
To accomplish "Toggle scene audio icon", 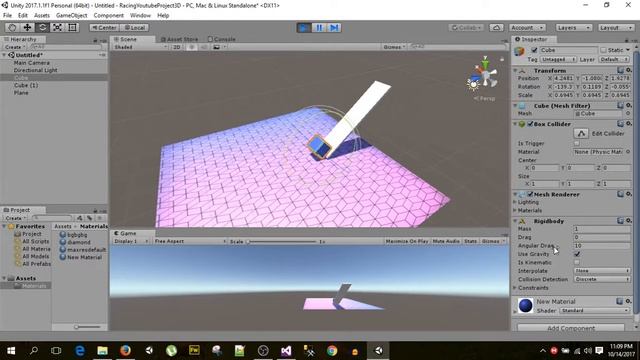I will click(x=204, y=47).
